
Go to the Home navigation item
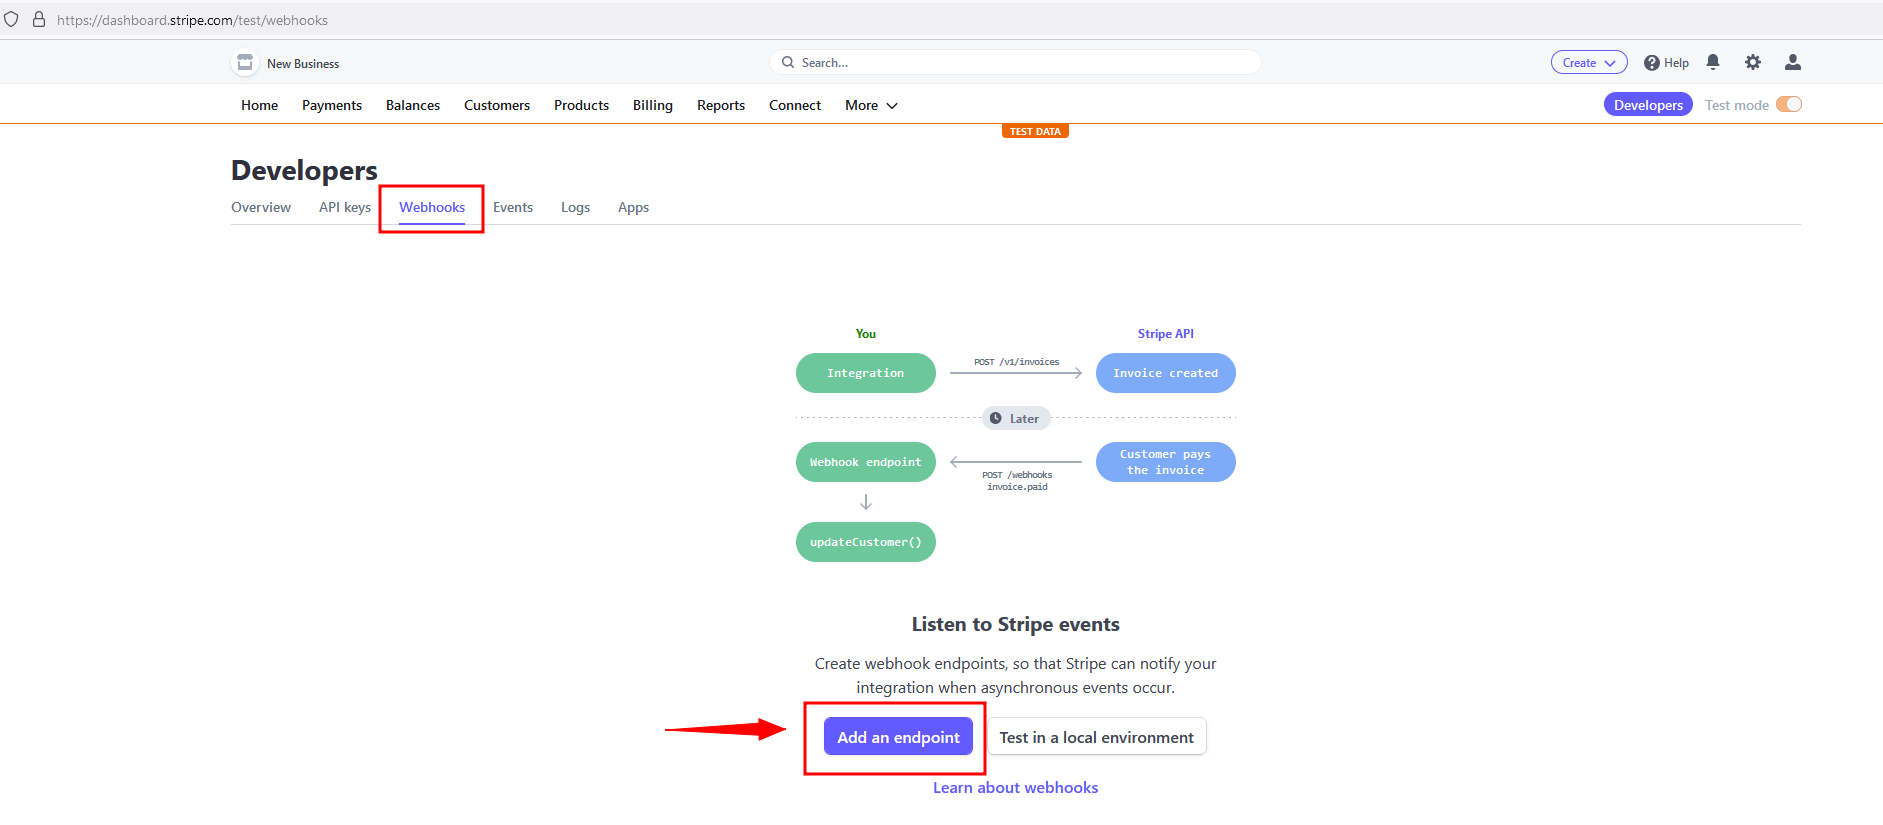click(x=259, y=105)
